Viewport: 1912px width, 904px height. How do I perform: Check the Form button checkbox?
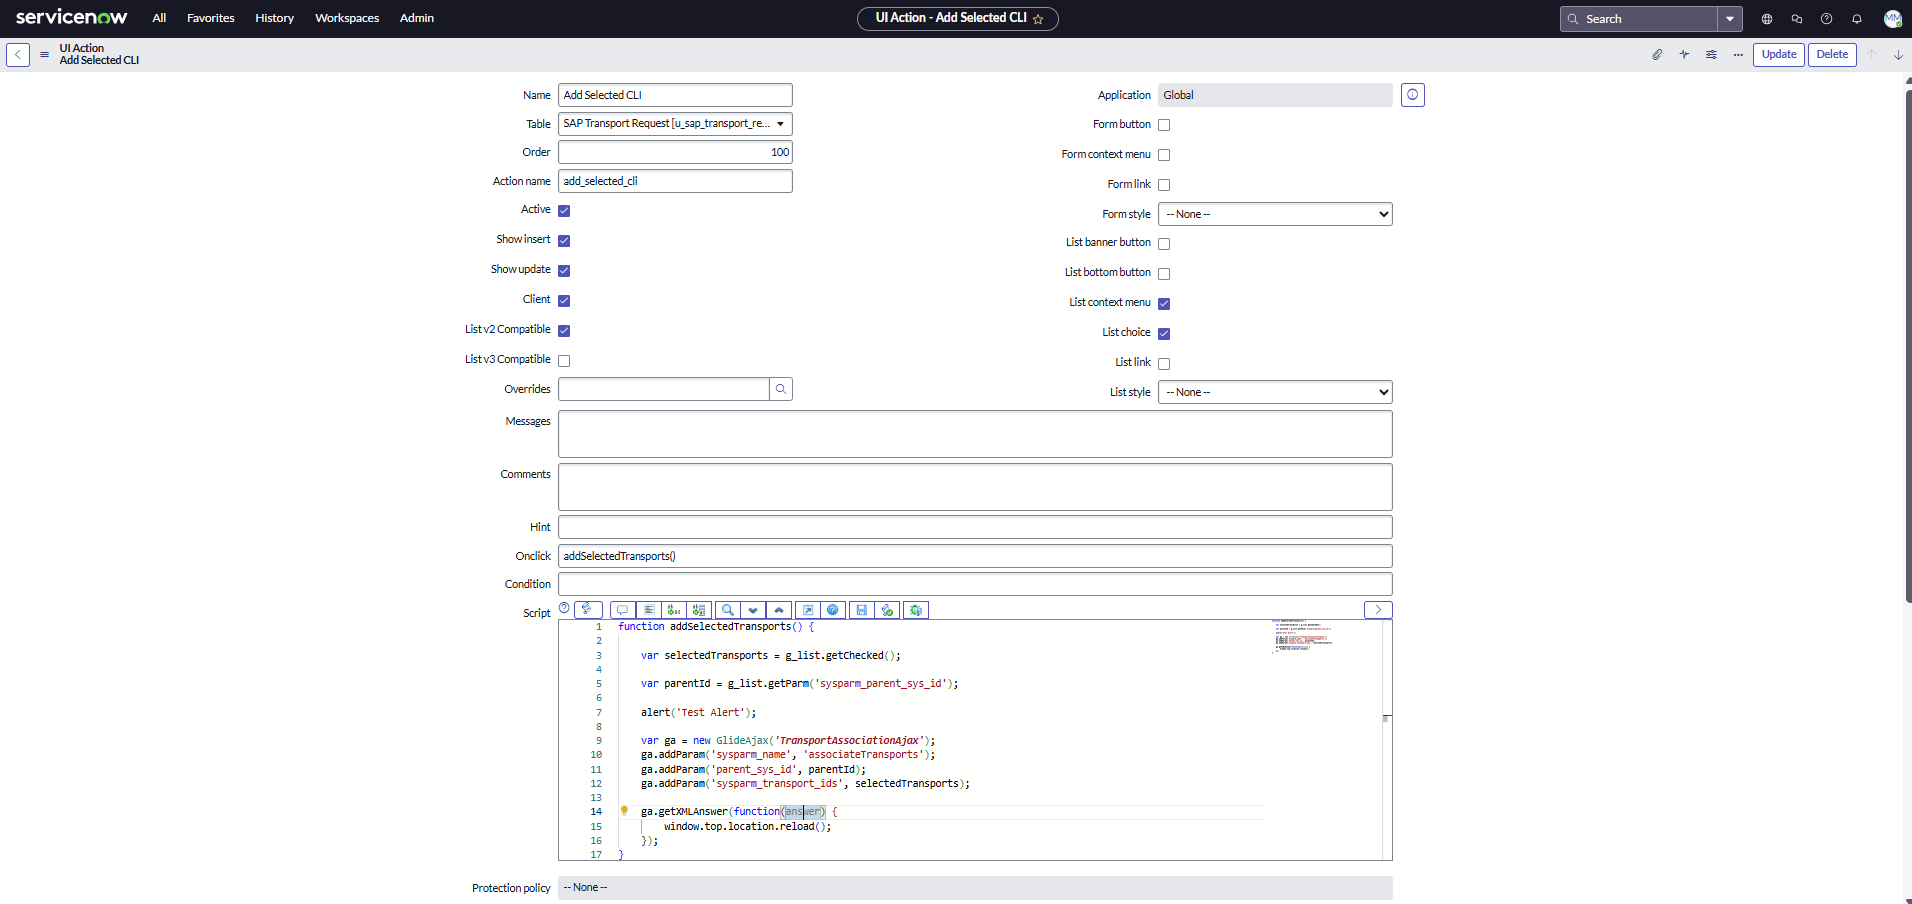pos(1164,125)
